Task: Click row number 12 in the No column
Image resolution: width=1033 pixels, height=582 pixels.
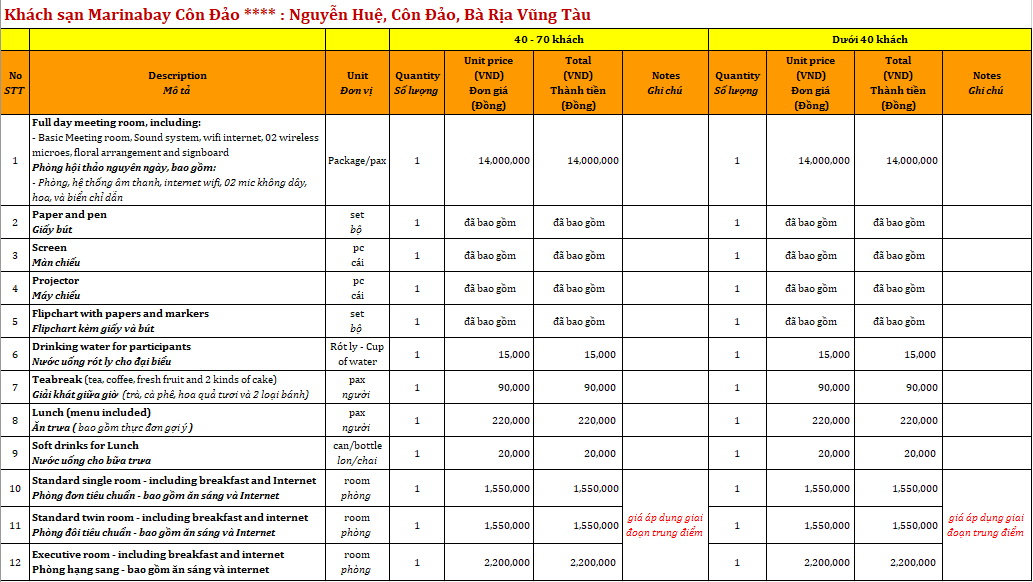Action: point(15,562)
